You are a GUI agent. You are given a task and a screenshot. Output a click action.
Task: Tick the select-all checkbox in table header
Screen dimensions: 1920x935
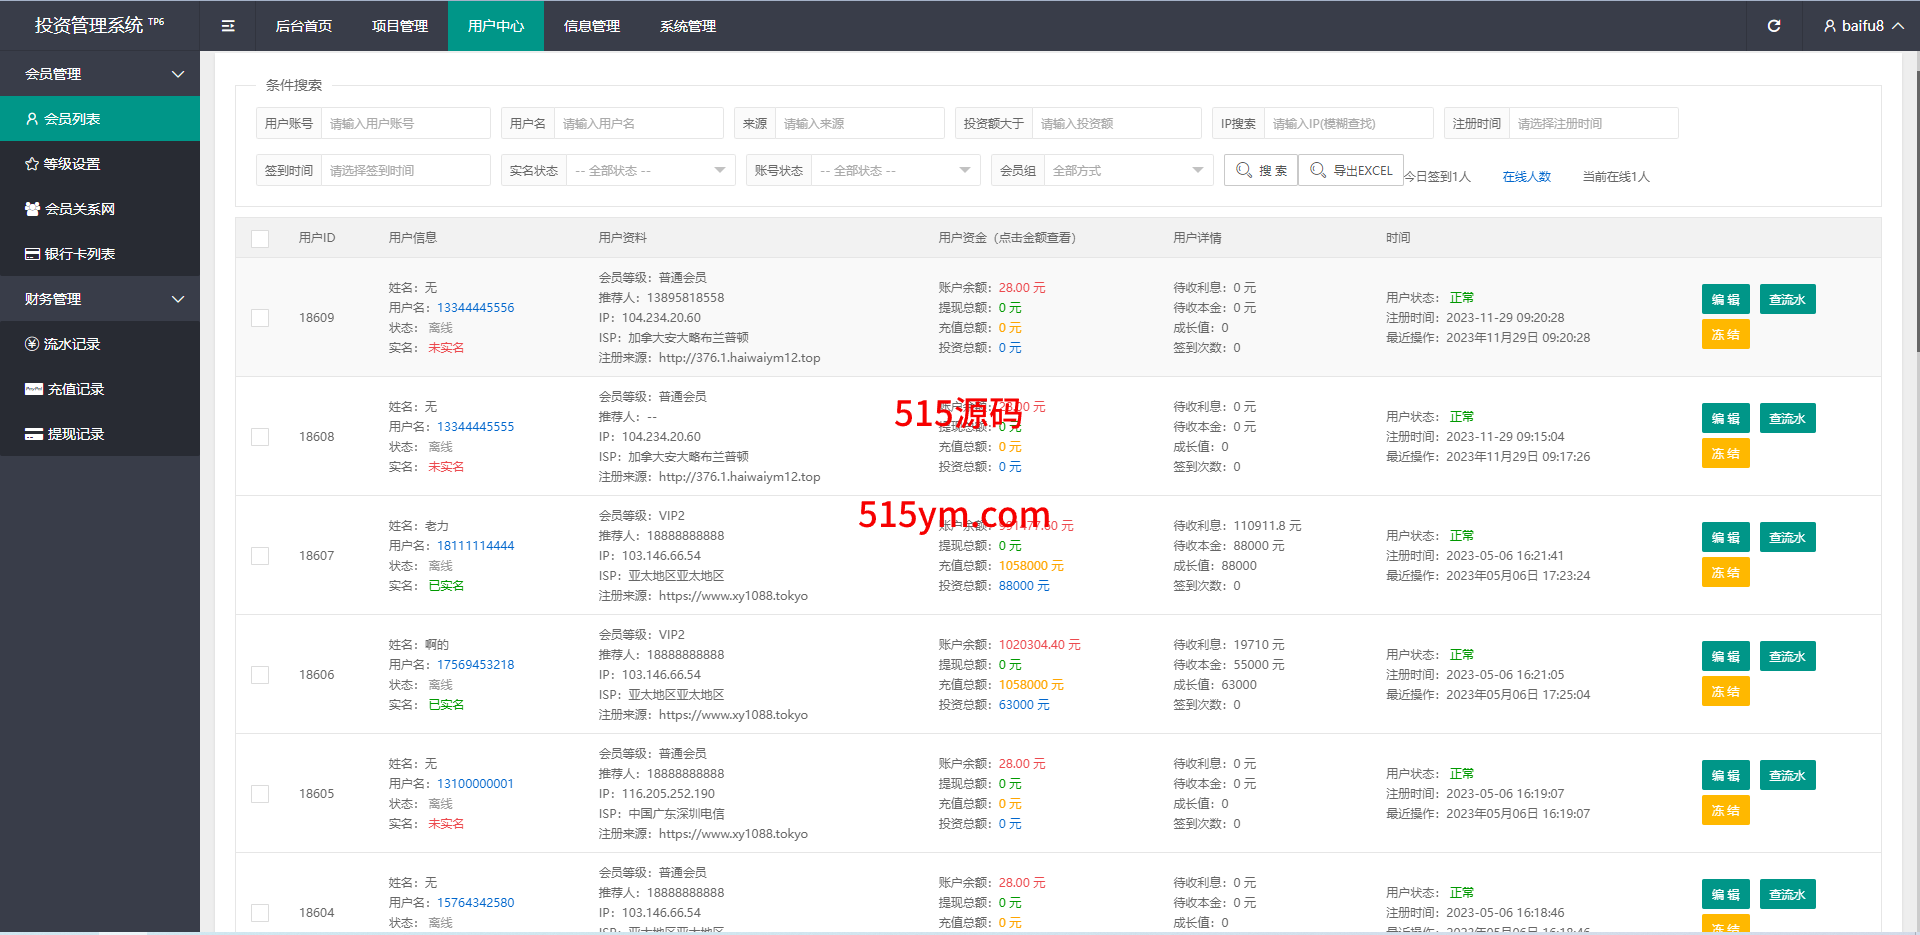tap(260, 238)
